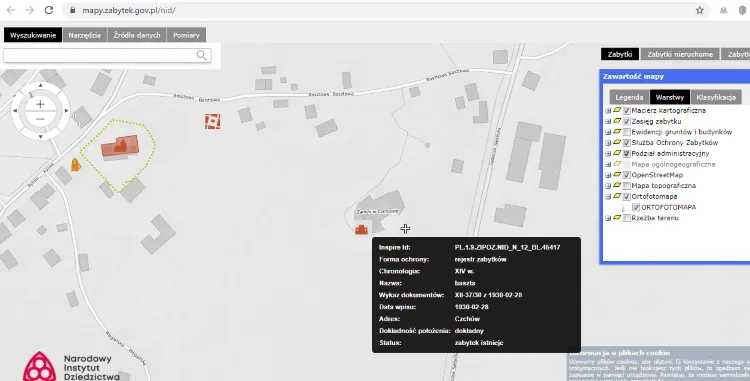Pan the map south with the down arrow
Image resolution: width=750 pixels, height=381 pixels.
click(x=40, y=137)
